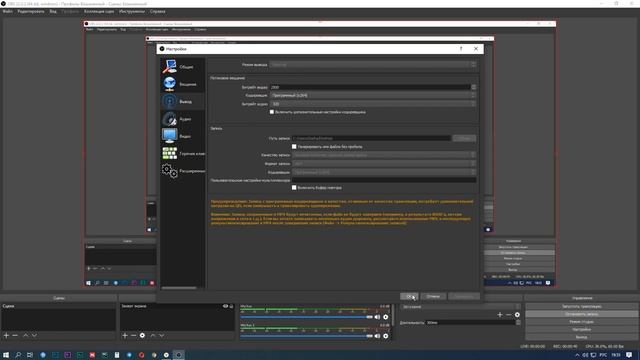The height and width of the screenshot is (360, 640).
Task: Select the Вывод settings section icon
Action: point(169,101)
